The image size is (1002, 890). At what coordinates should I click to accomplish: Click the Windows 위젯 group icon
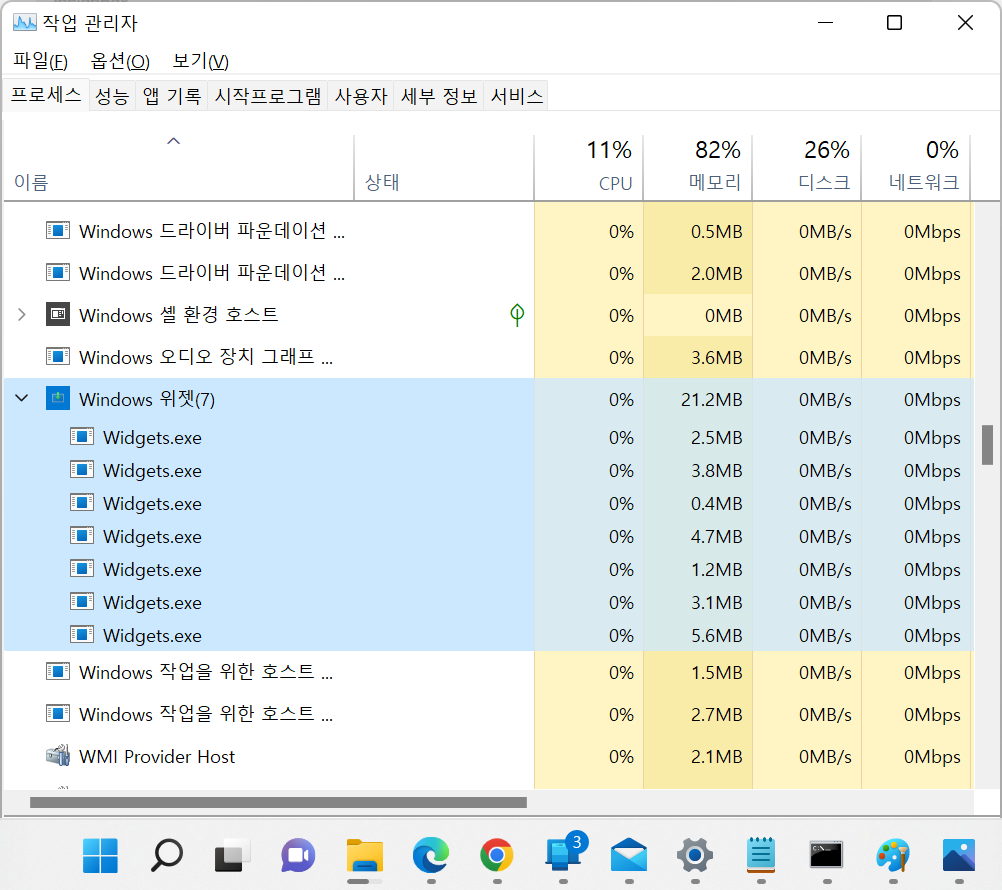58,399
